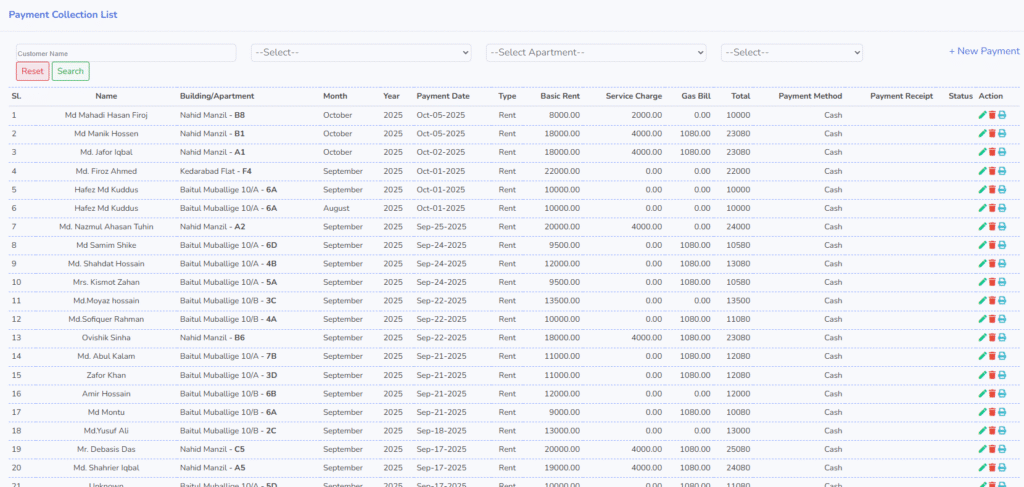Click the Basic Rent column header
This screenshot has width=1024, height=487.
560,96
